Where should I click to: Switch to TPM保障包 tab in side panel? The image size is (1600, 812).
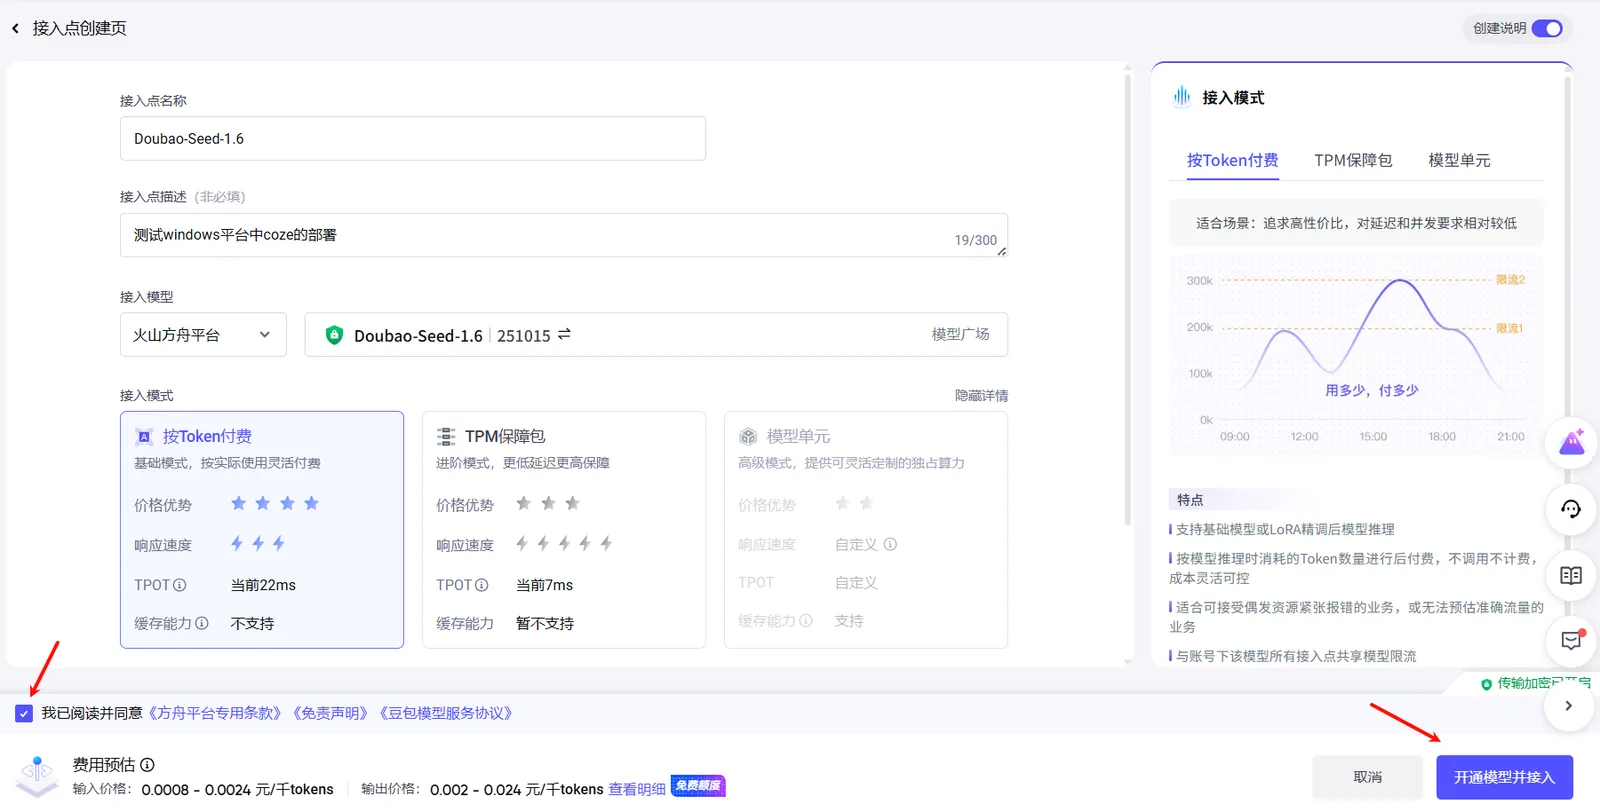[1353, 160]
